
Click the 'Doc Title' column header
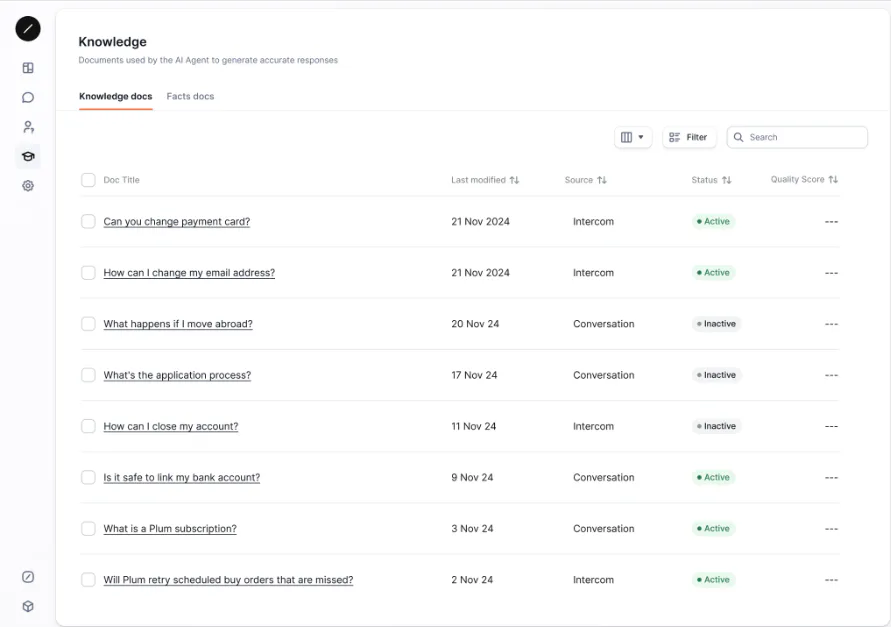point(121,180)
